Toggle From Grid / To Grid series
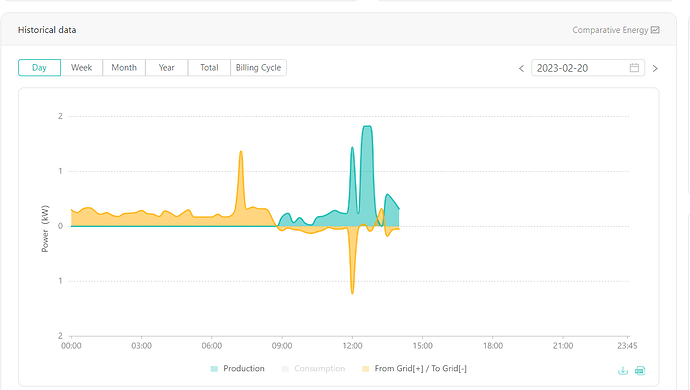690x390 pixels. (414, 368)
